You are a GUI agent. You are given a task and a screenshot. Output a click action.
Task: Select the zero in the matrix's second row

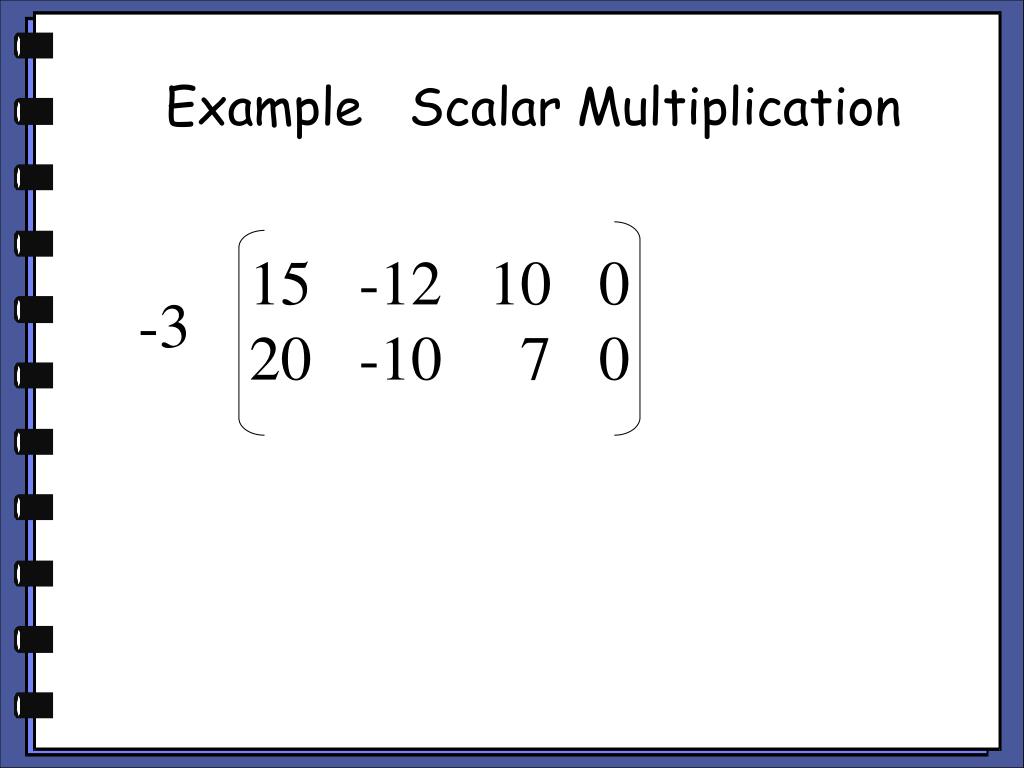614,359
